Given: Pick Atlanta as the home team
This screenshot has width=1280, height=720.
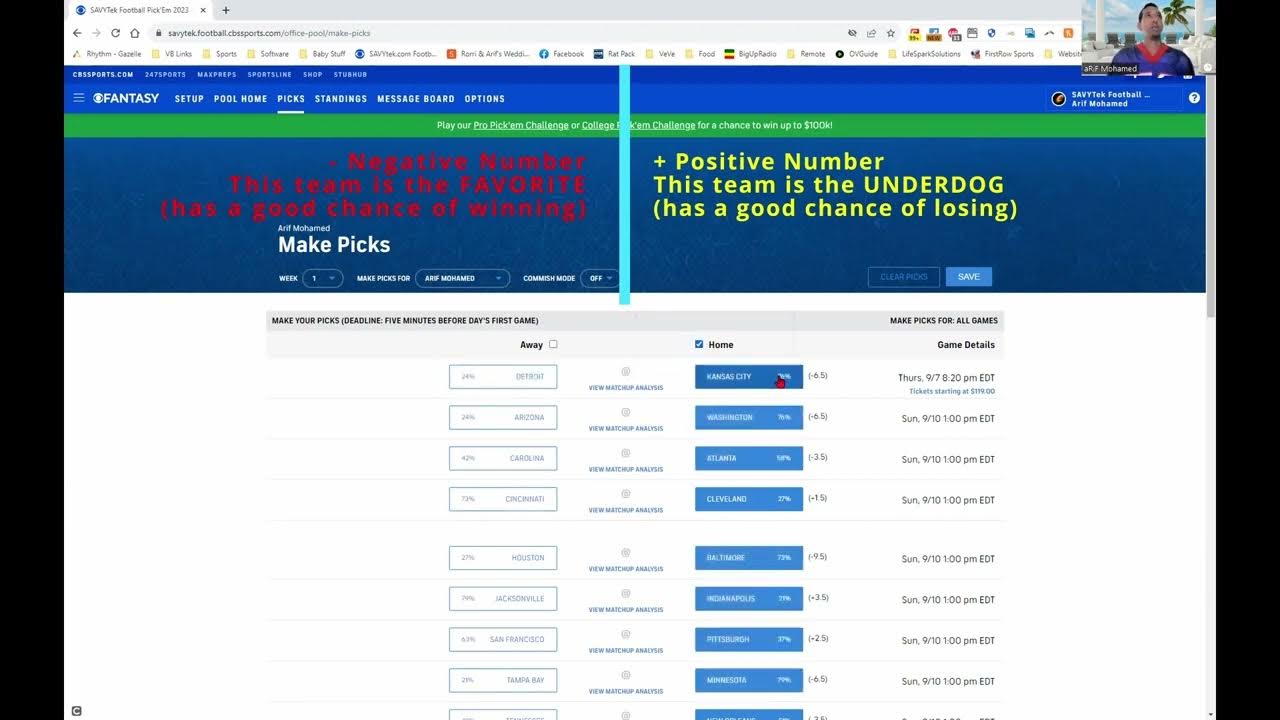Looking at the screenshot, I should click(x=749, y=458).
